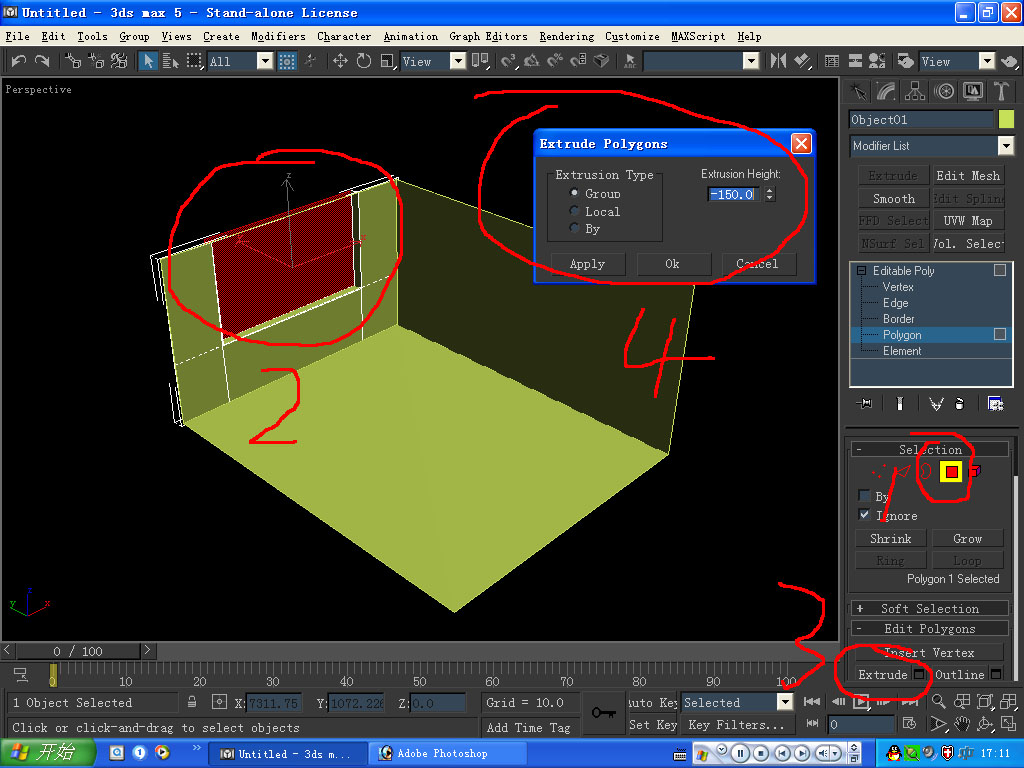
Task: Click the Pan hand viewport tool
Action: pyautogui.click(x=961, y=724)
